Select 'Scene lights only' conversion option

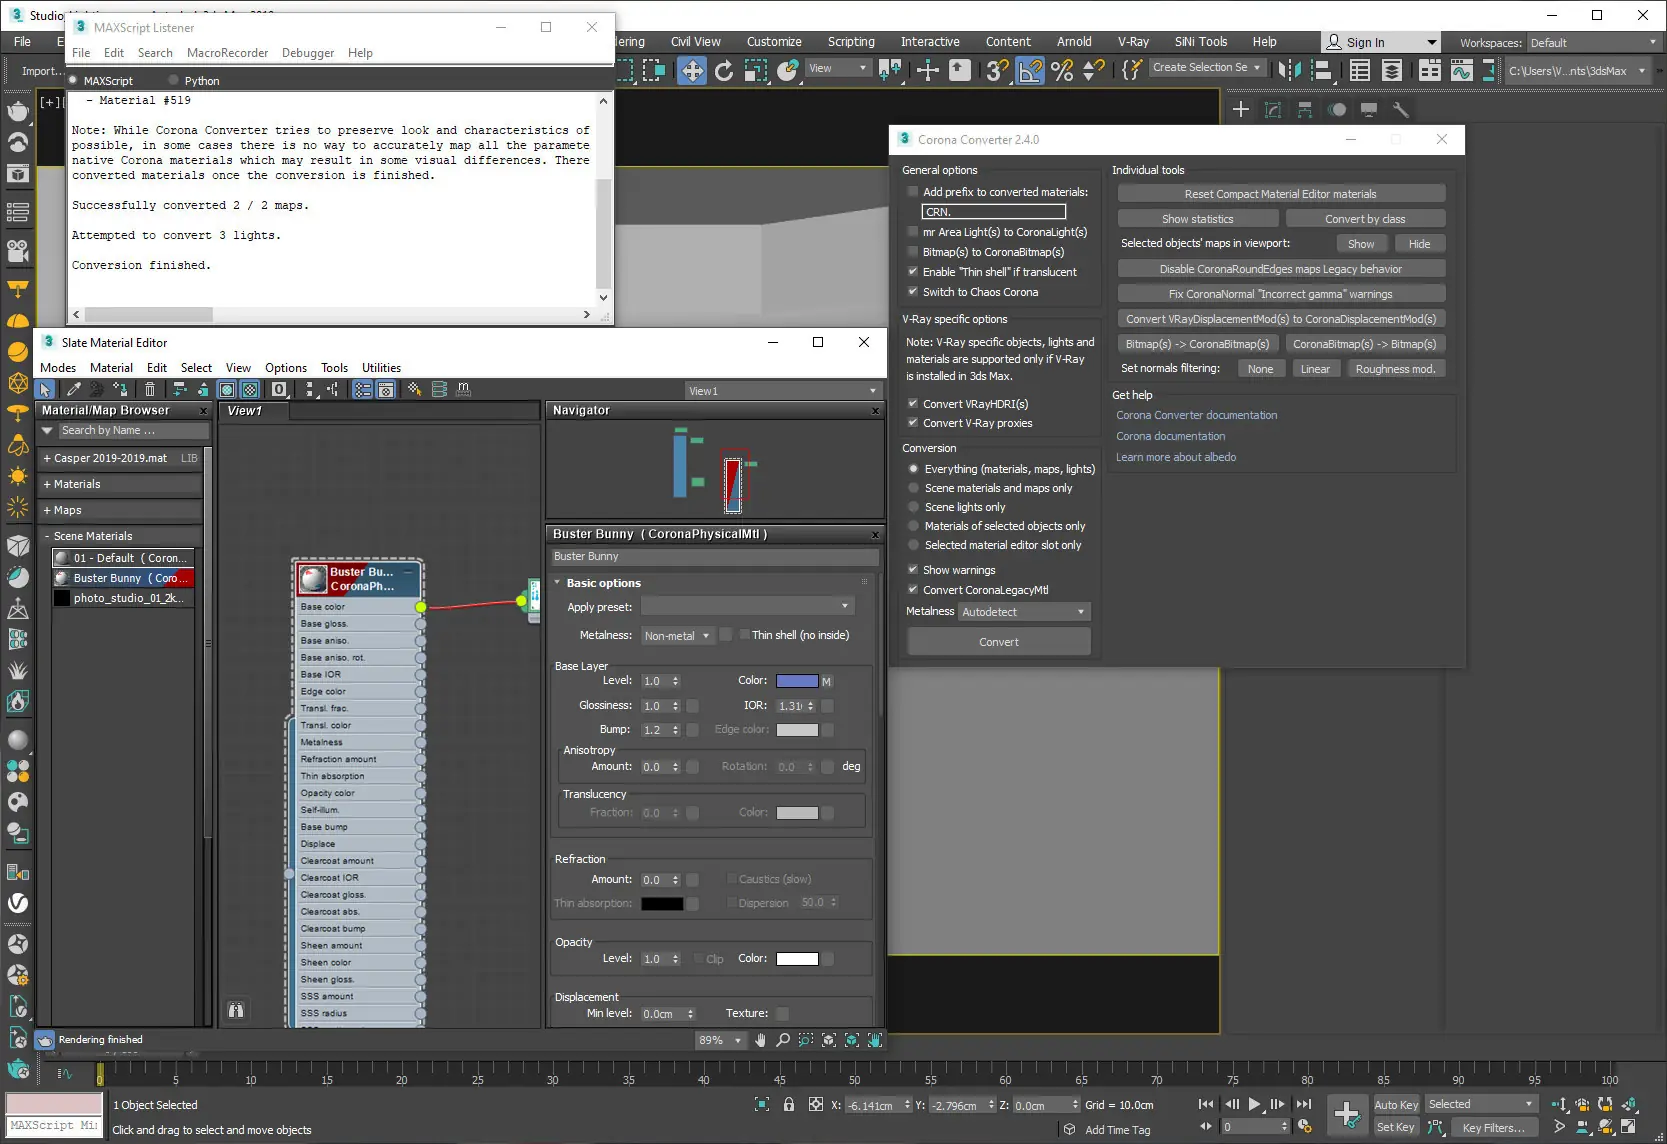click(x=913, y=507)
